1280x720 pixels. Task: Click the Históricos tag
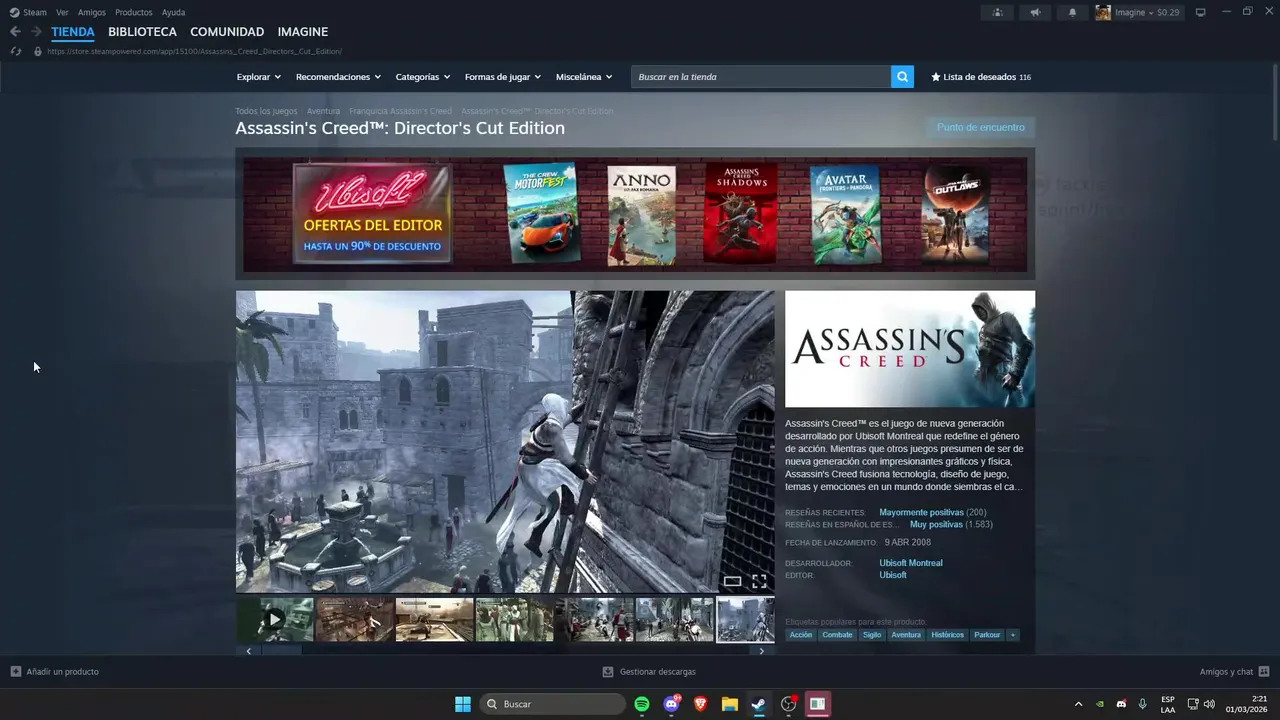[x=947, y=635]
